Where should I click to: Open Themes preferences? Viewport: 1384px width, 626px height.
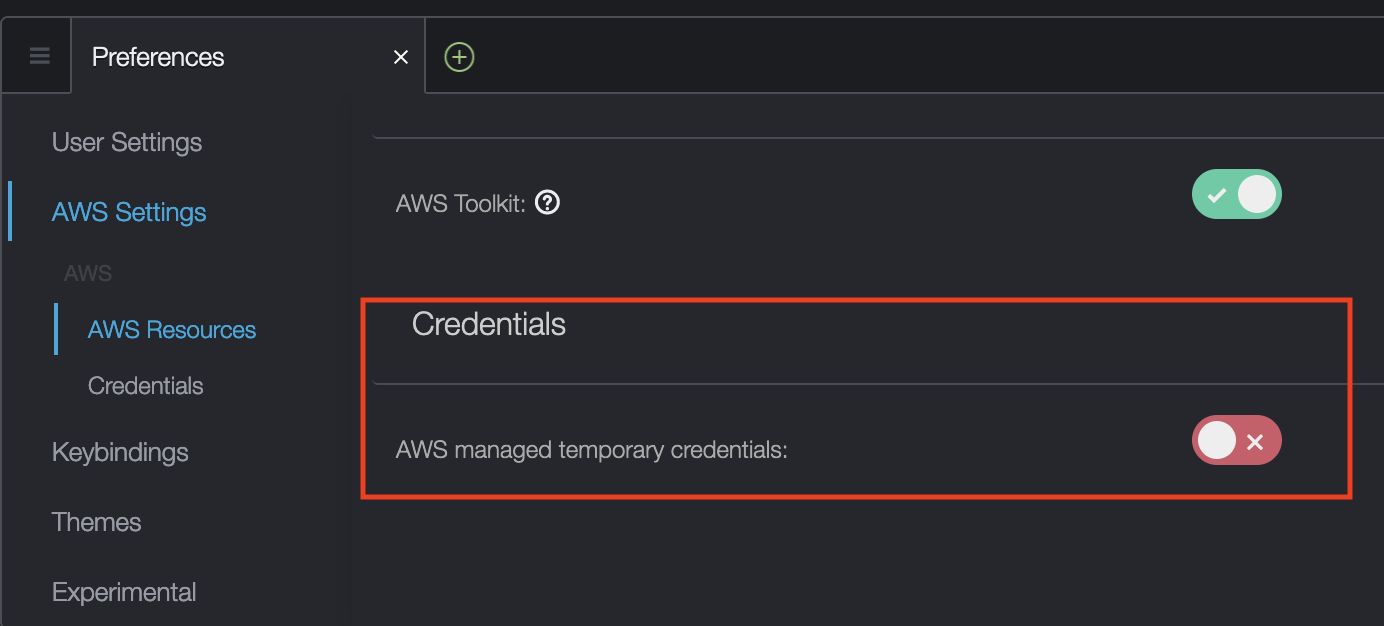(x=97, y=522)
